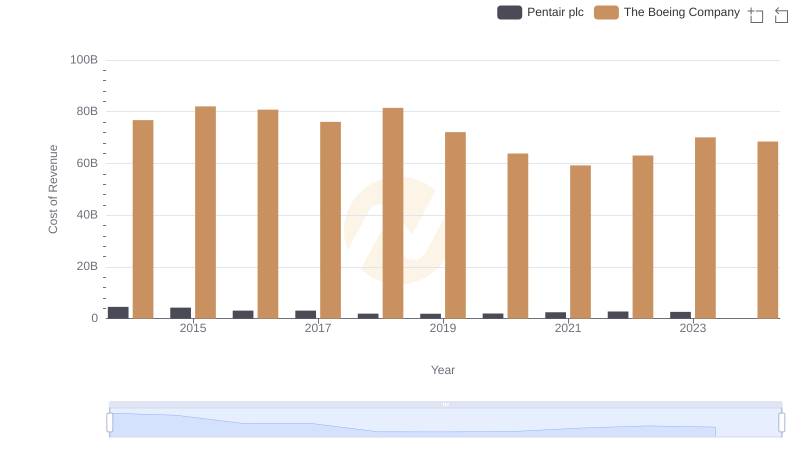Click the 20B y-axis label
The height and width of the screenshot is (461, 800).
pos(87,266)
